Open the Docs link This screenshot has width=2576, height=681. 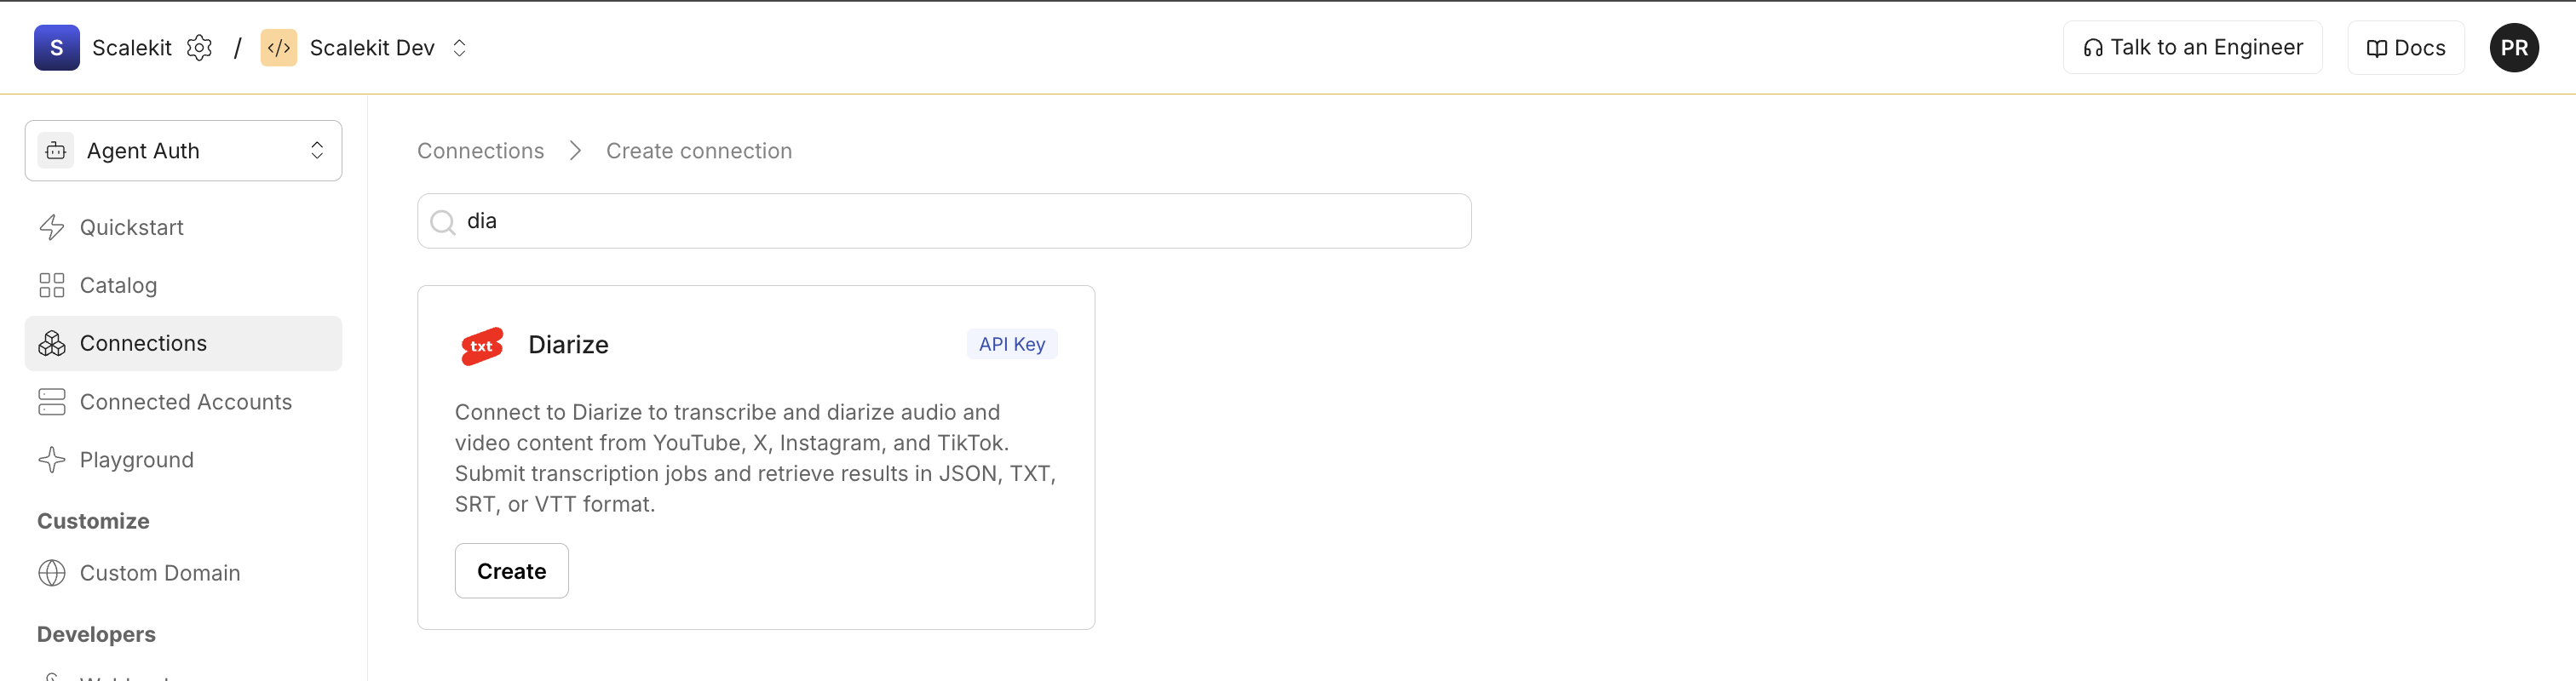pos(2405,48)
